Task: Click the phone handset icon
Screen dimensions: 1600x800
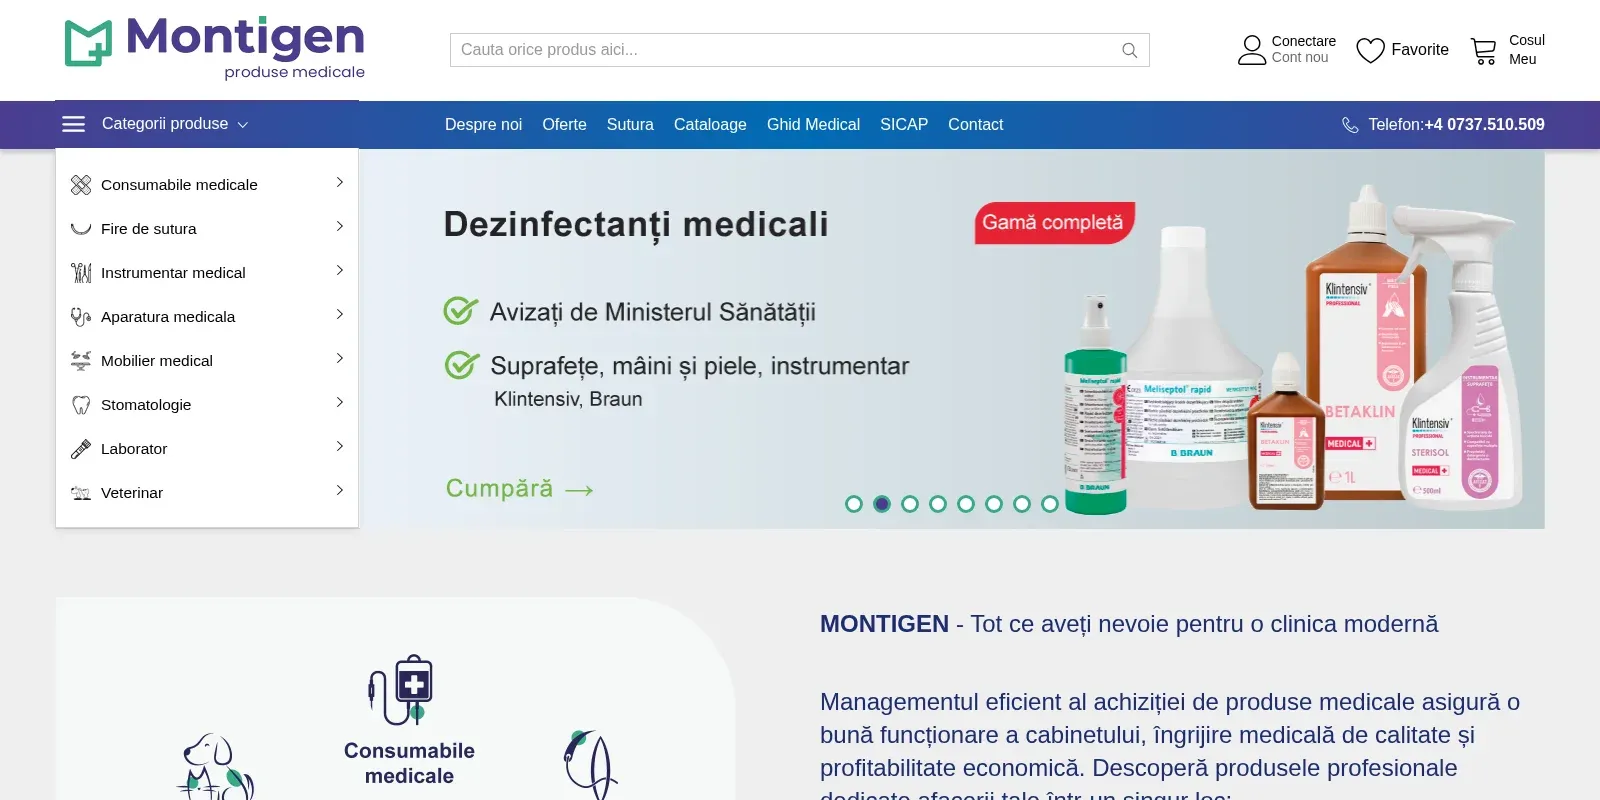Action: tap(1350, 125)
